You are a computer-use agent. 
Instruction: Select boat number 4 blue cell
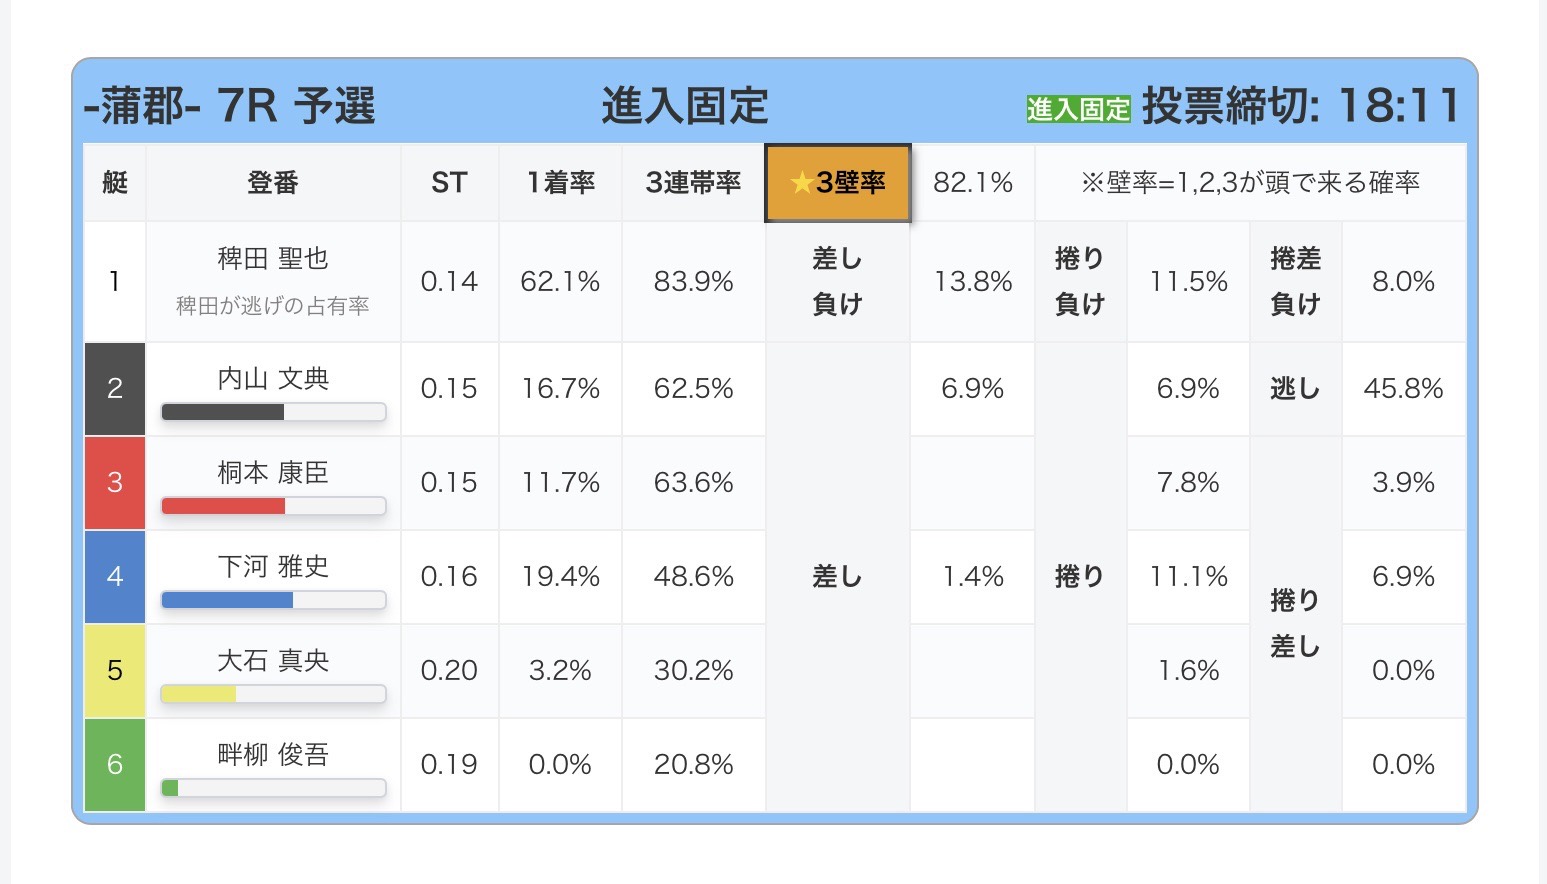coord(115,577)
